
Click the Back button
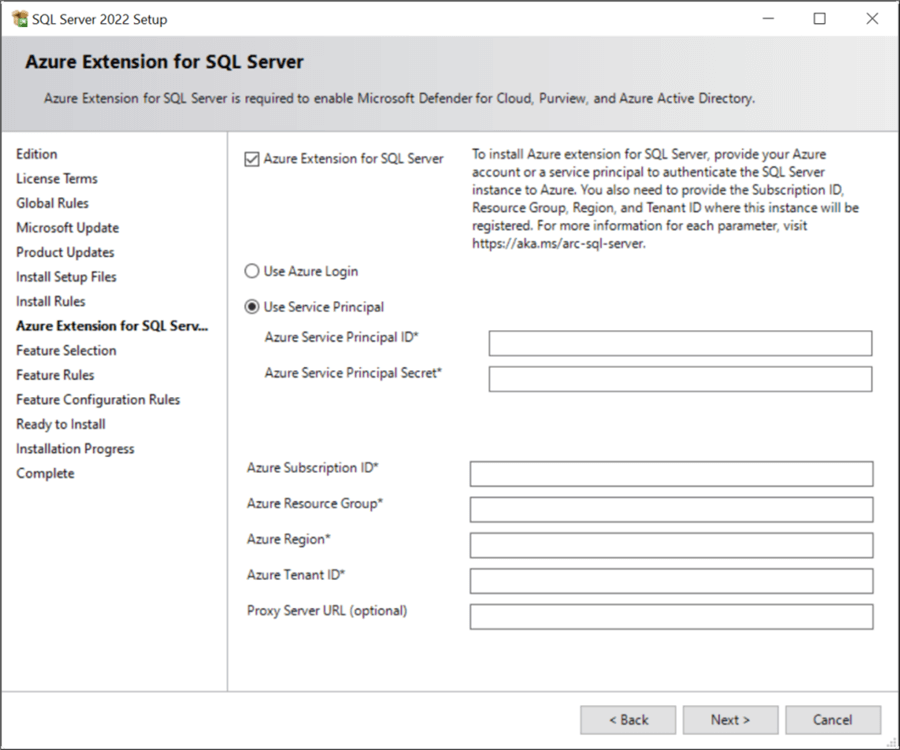tap(627, 720)
